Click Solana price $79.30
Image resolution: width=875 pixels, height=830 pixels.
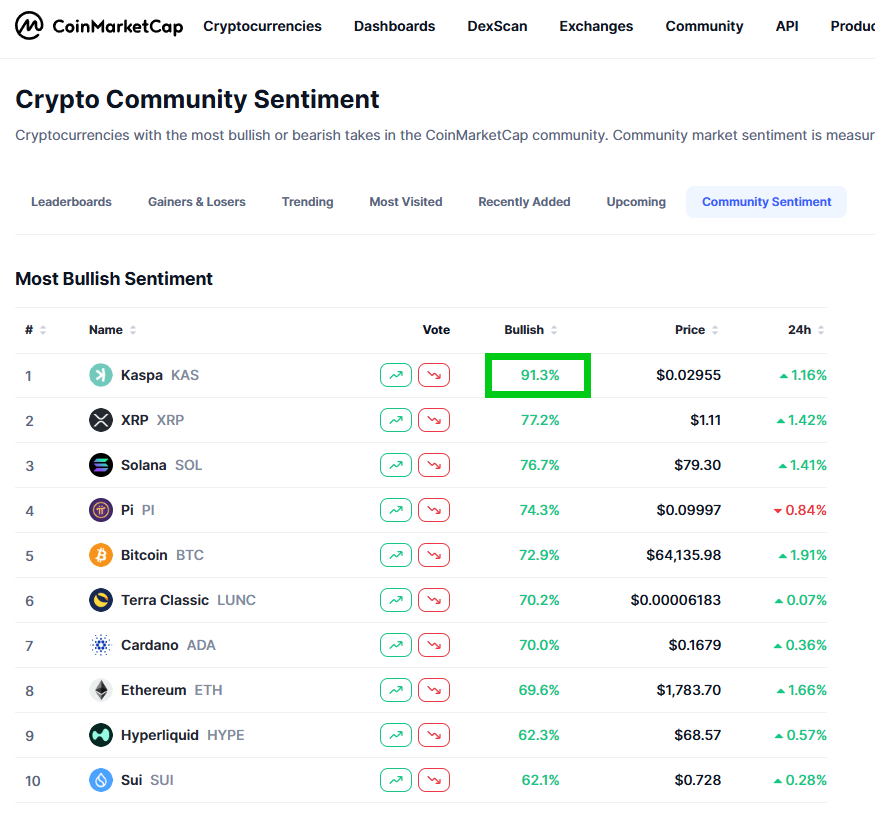click(698, 465)
